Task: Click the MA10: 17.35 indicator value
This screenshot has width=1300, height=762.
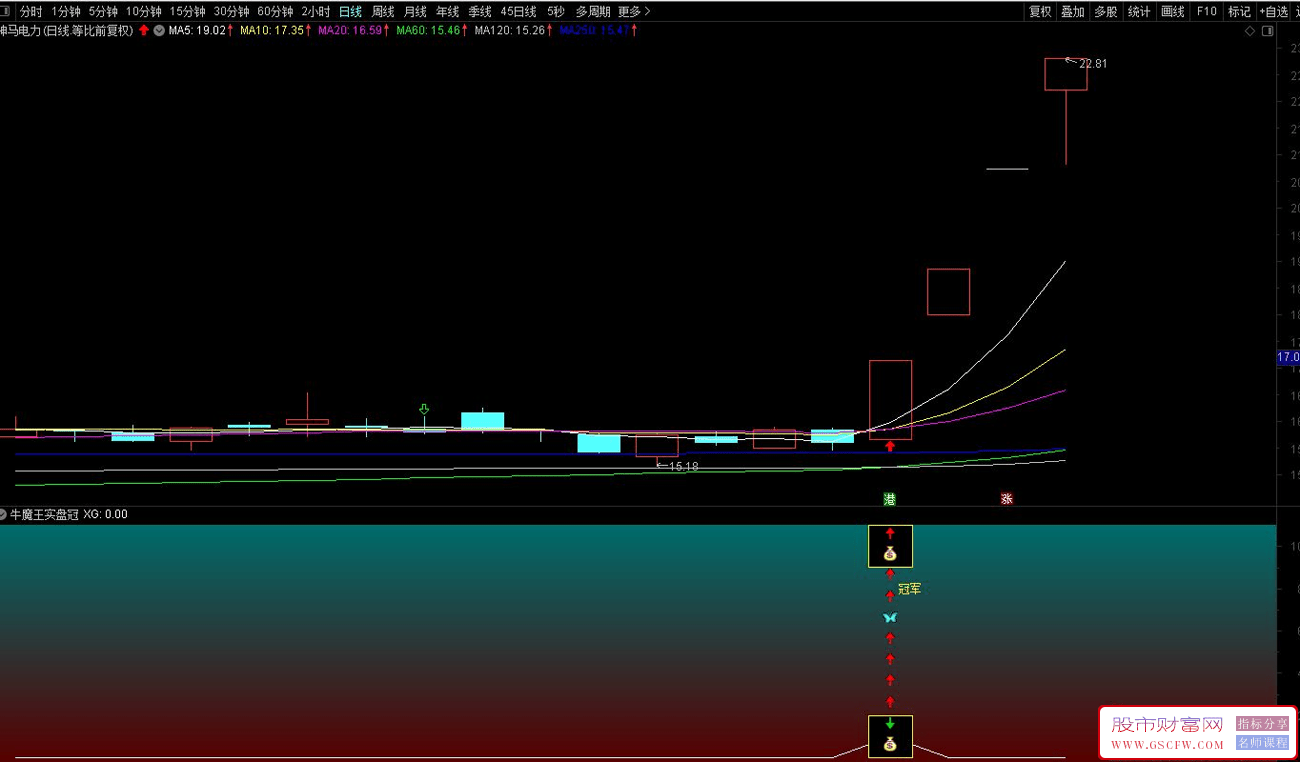Action: (272, 30)
